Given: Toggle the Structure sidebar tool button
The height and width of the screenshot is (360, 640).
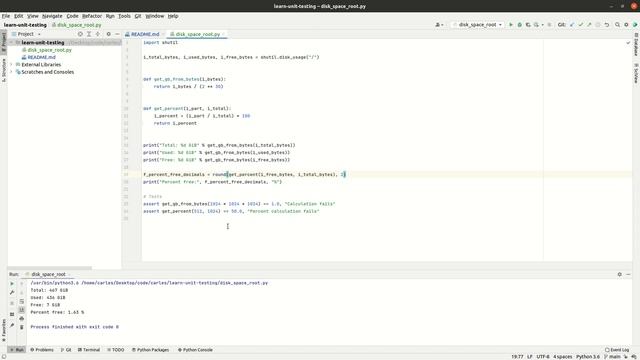Looking at the screenshot, I should pos(4,70).
